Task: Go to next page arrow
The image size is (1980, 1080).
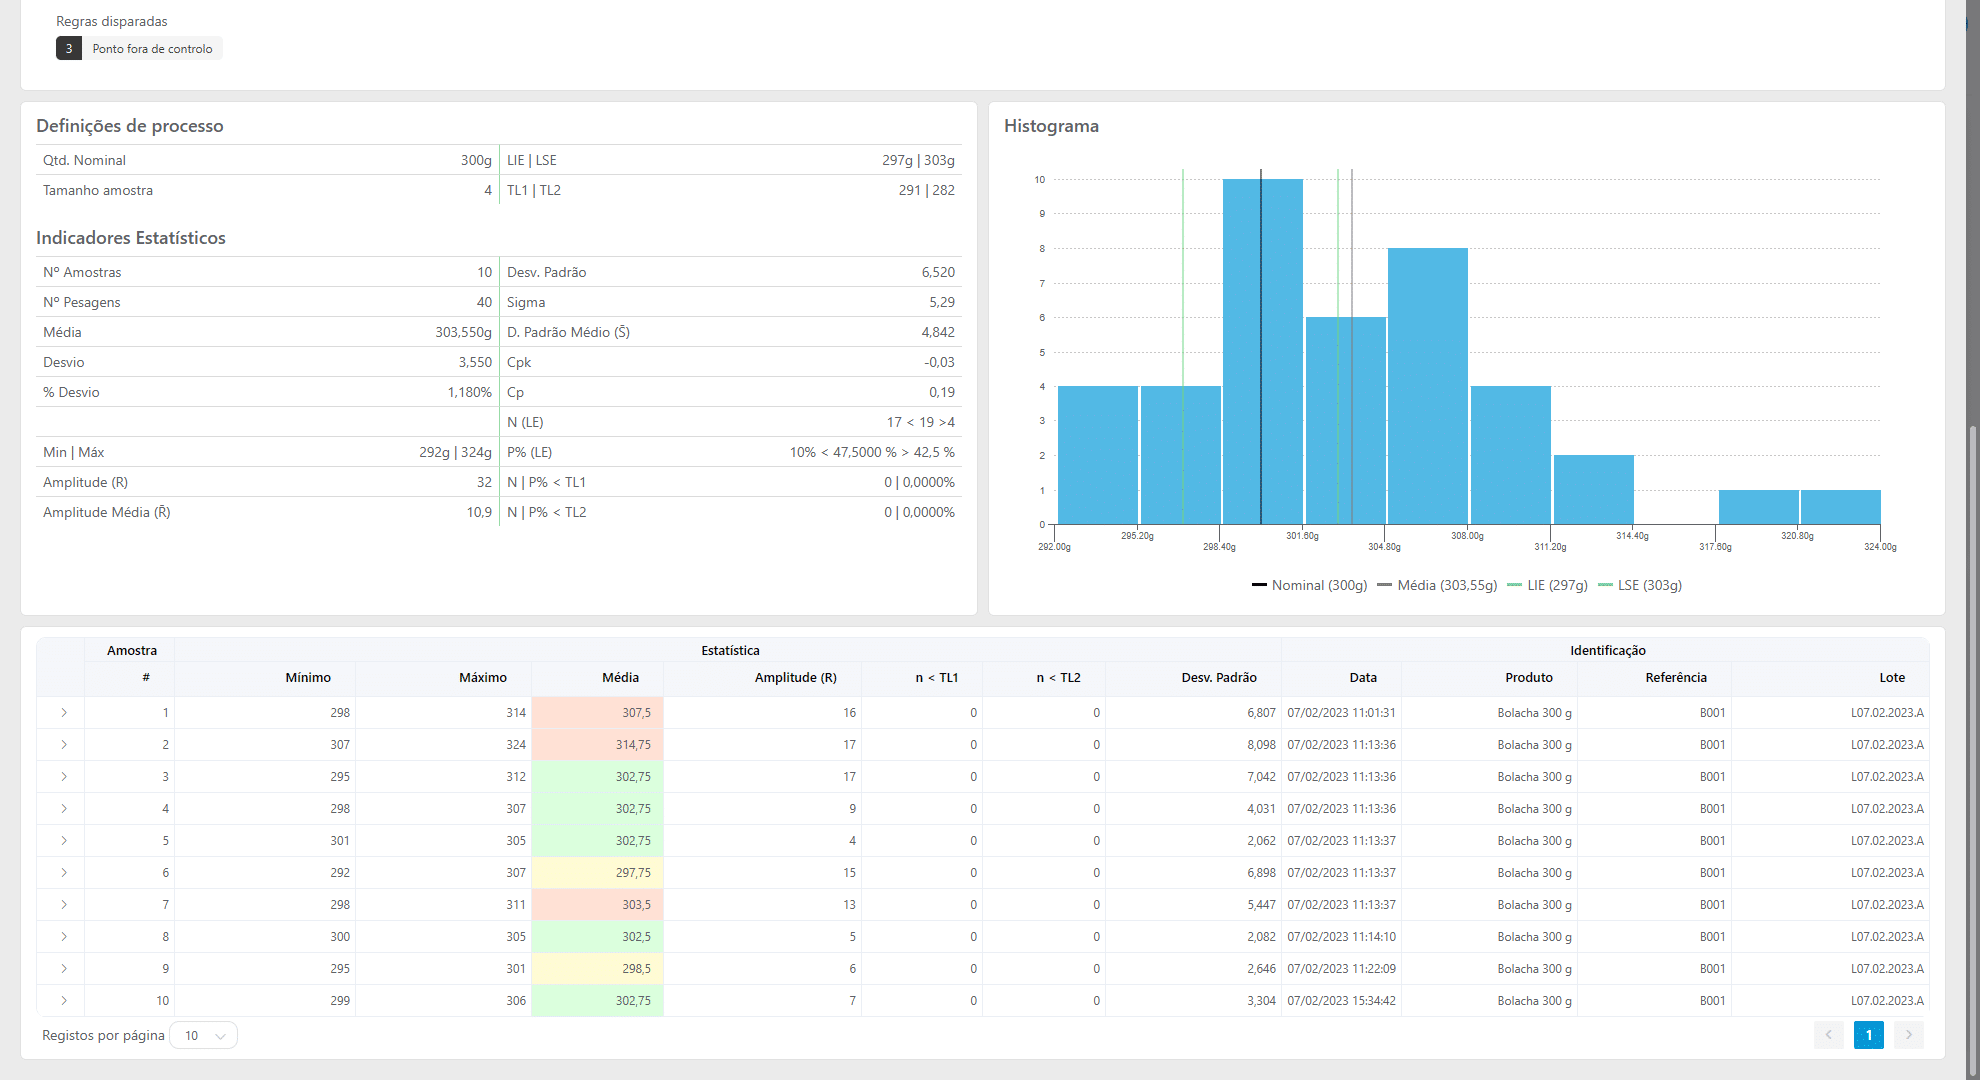Action: pos(1908,1035)
